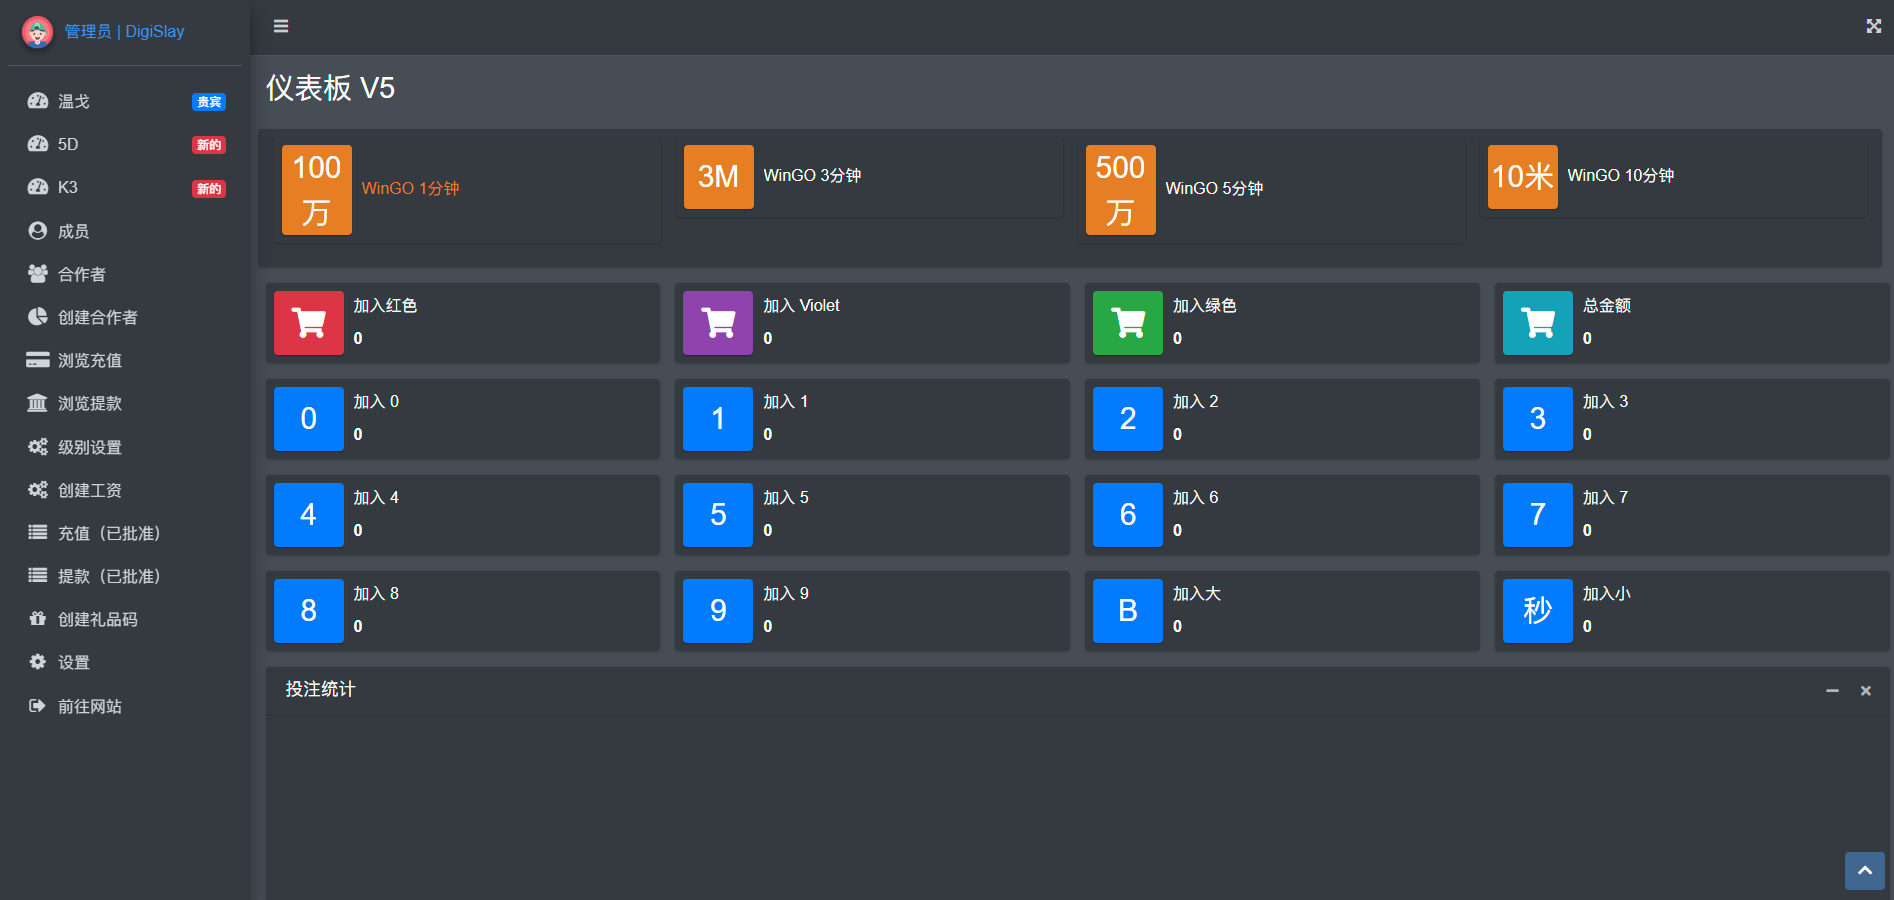1894x900 pixels.
Task: Close the 投注统计 panel
Action: (1865, 690)
